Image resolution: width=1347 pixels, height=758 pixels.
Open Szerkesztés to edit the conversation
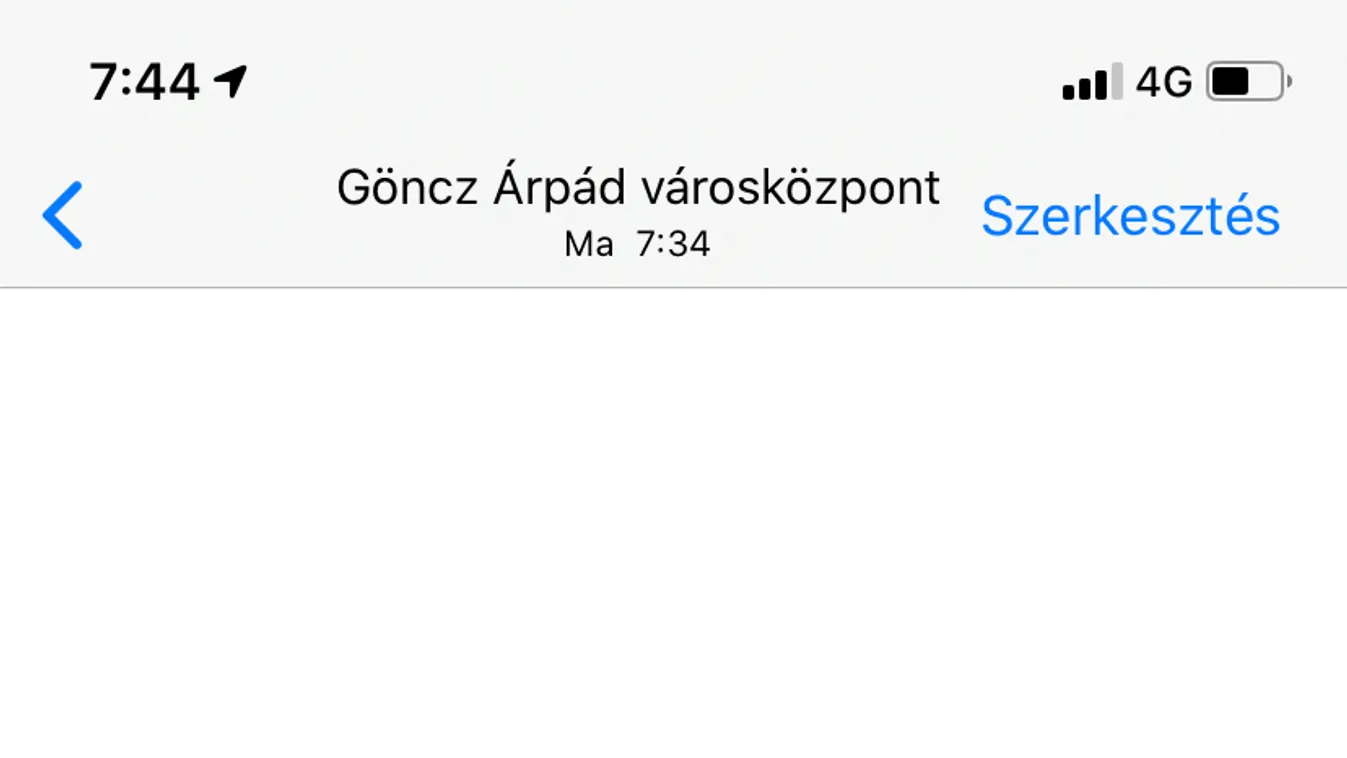click(x=1129, y=215)
